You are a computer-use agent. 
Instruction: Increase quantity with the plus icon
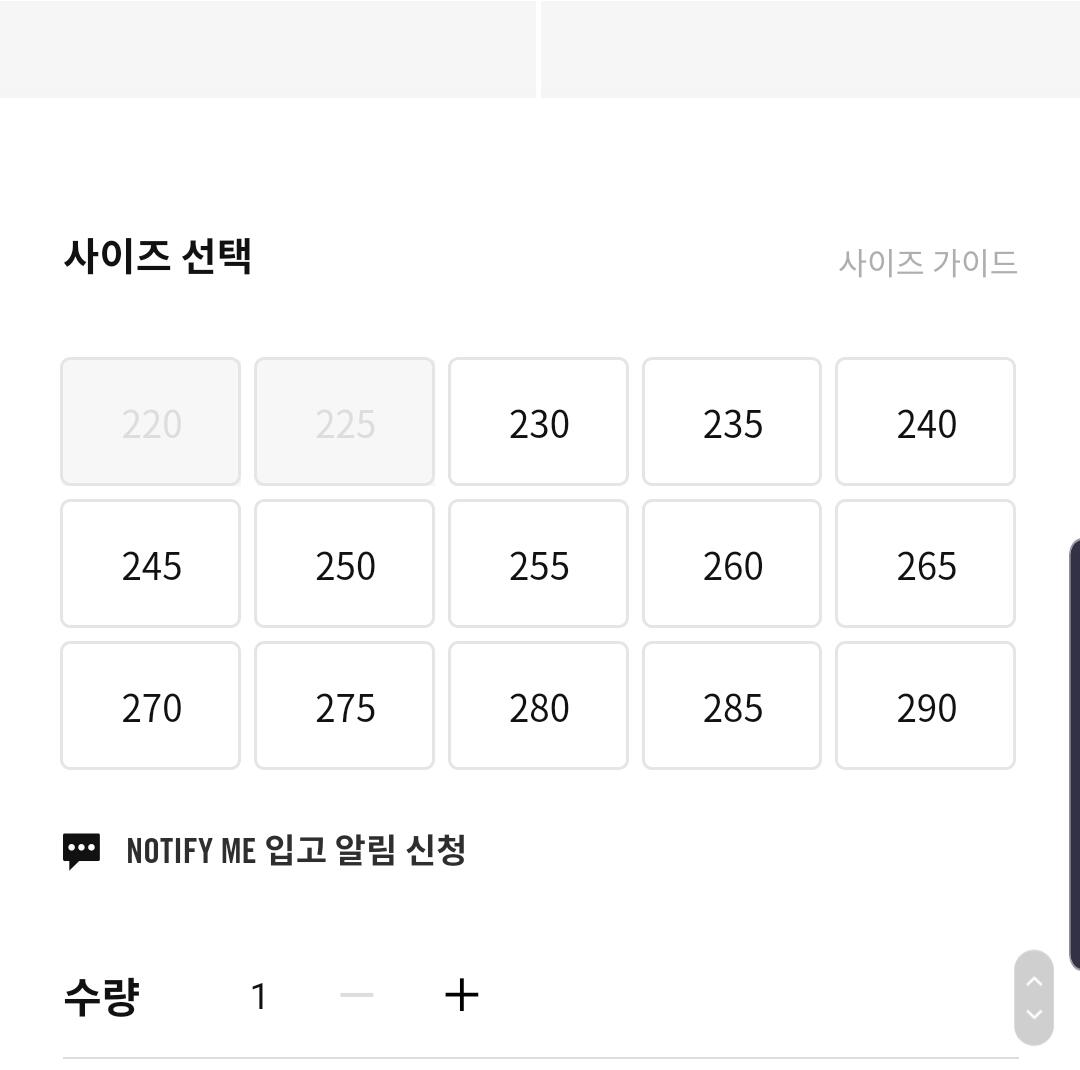click(x=461, y=995)
